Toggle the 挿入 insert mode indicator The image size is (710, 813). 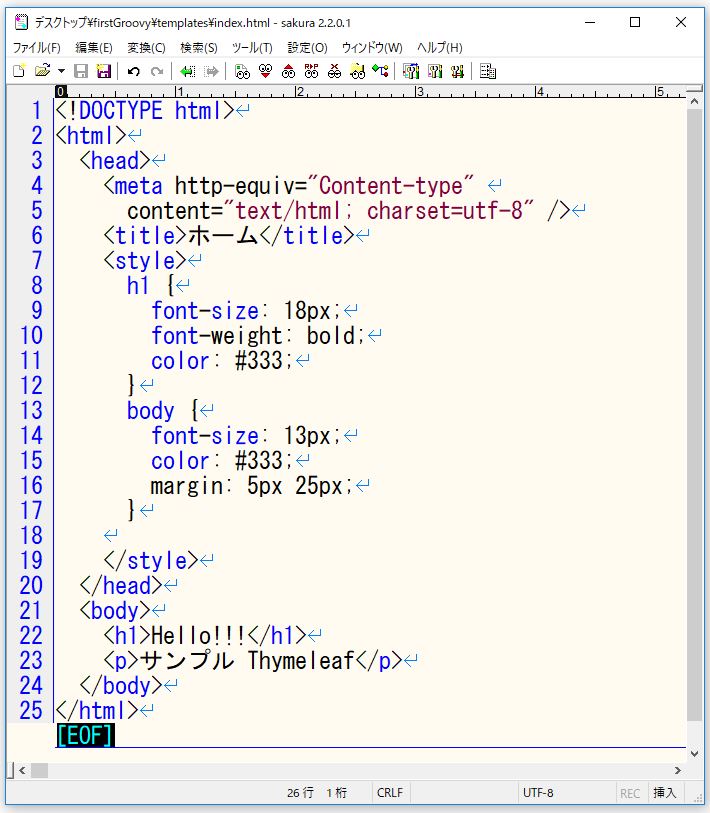(664, 793)
